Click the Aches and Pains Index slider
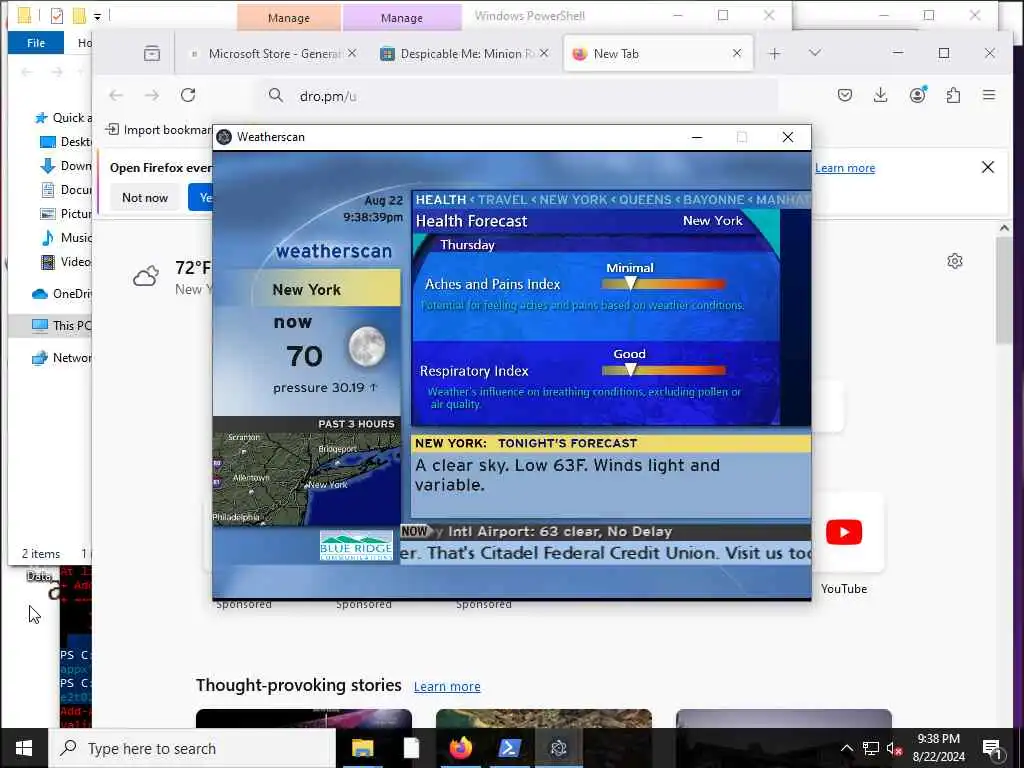1024x768 pixels. (x=663, y=283)
